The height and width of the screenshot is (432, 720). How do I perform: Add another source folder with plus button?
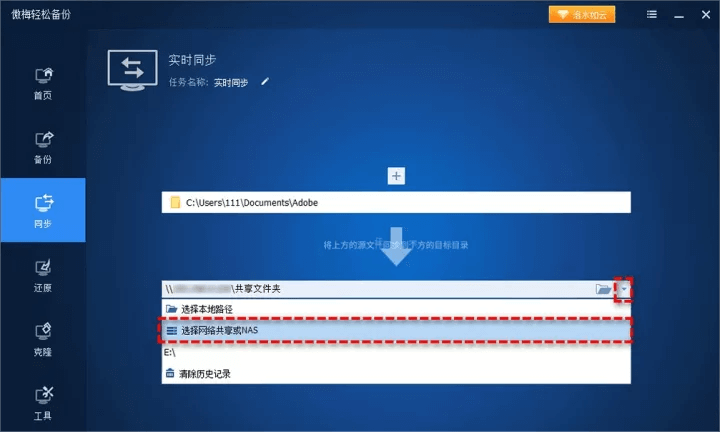[x=396, y=176]
